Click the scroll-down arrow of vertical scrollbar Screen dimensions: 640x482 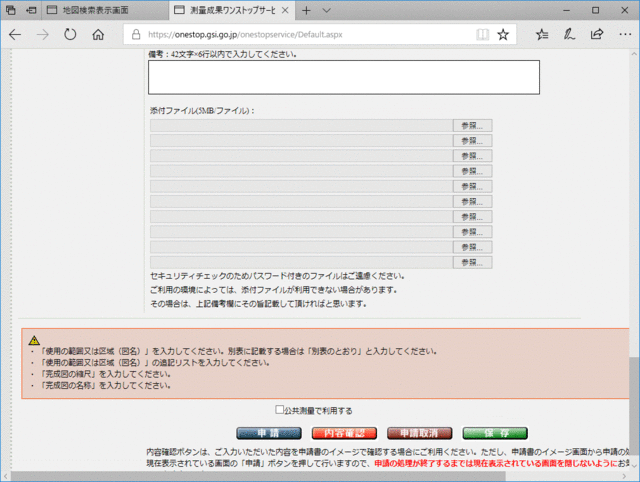pos(634,465)
